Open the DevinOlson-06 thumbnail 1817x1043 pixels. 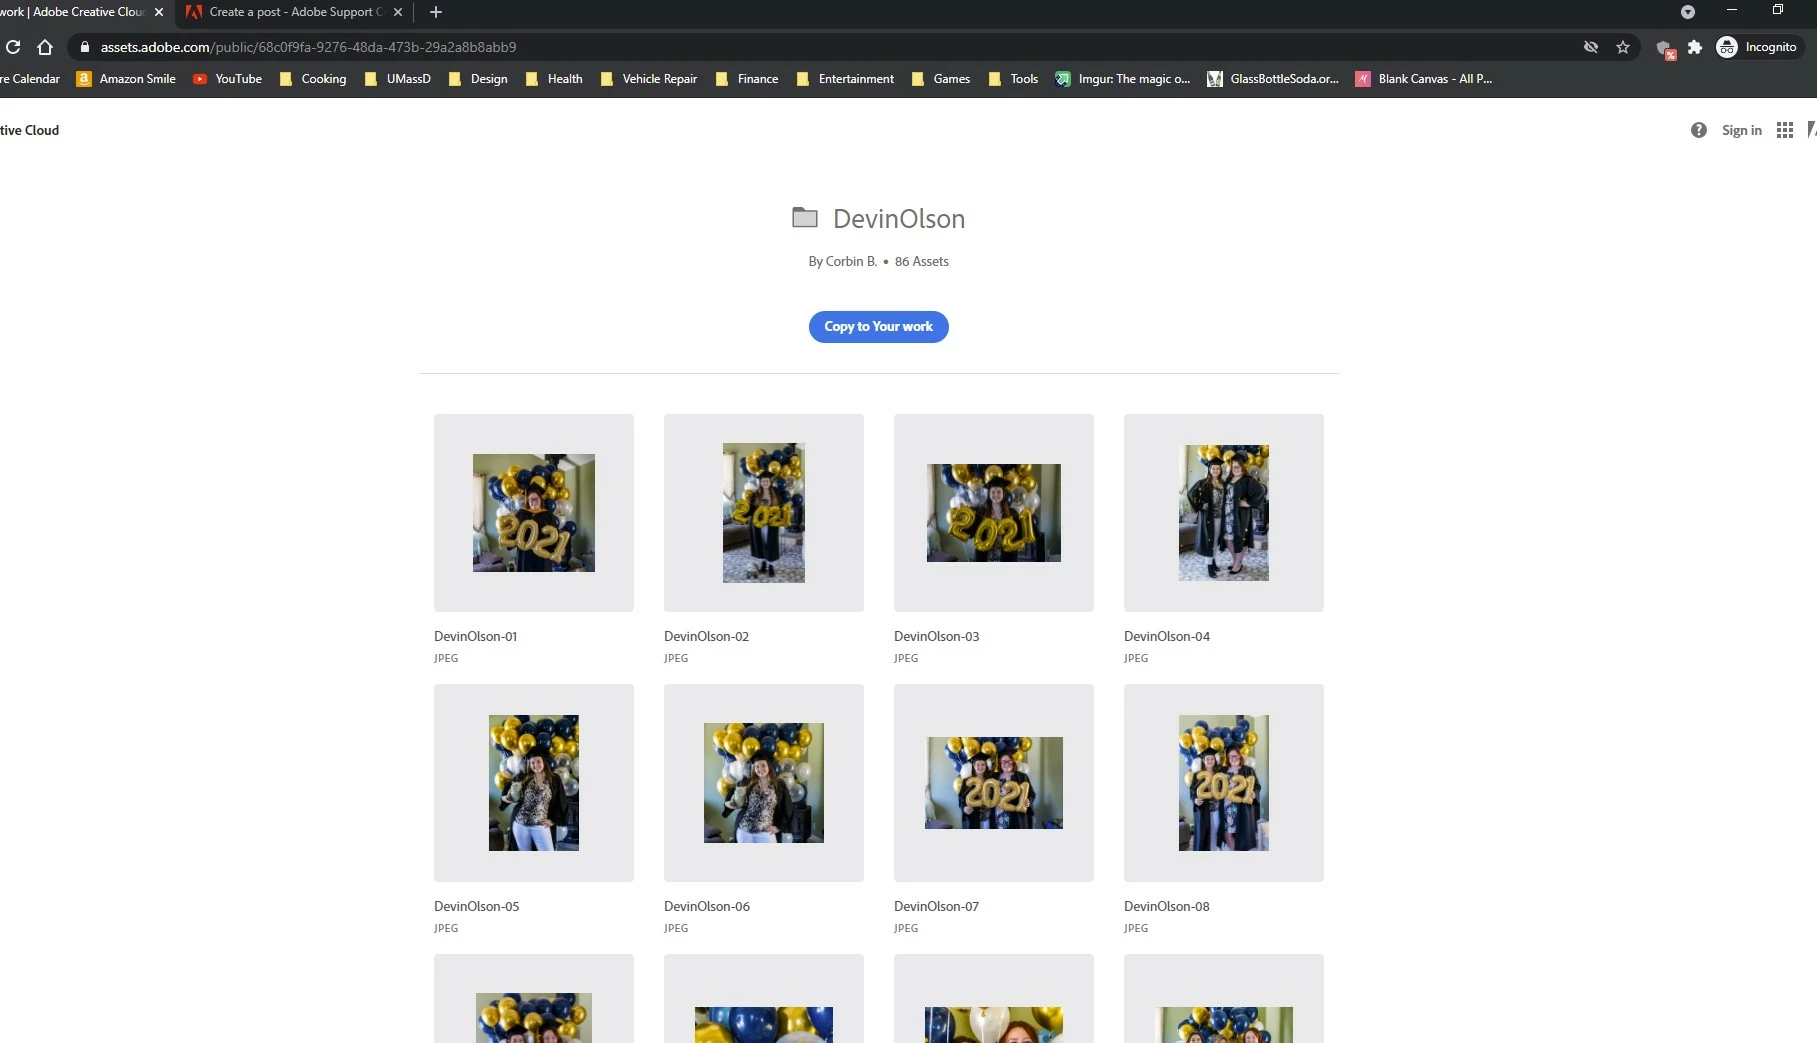(763, 783)
